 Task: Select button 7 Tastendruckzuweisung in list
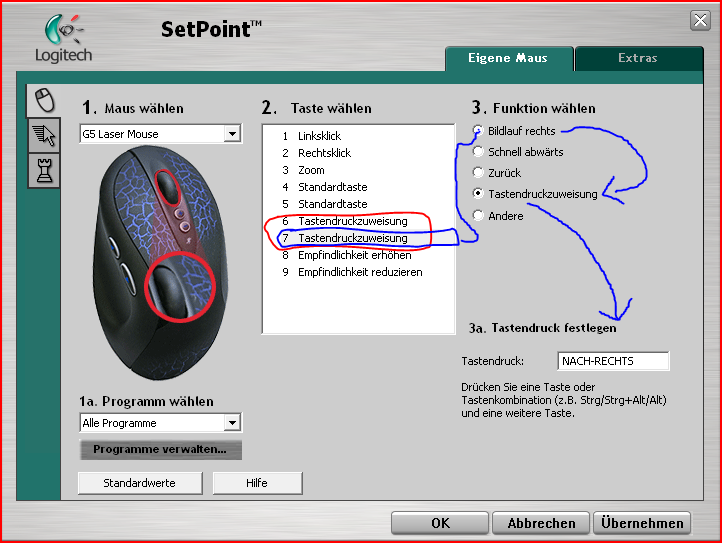click(358, 238)
